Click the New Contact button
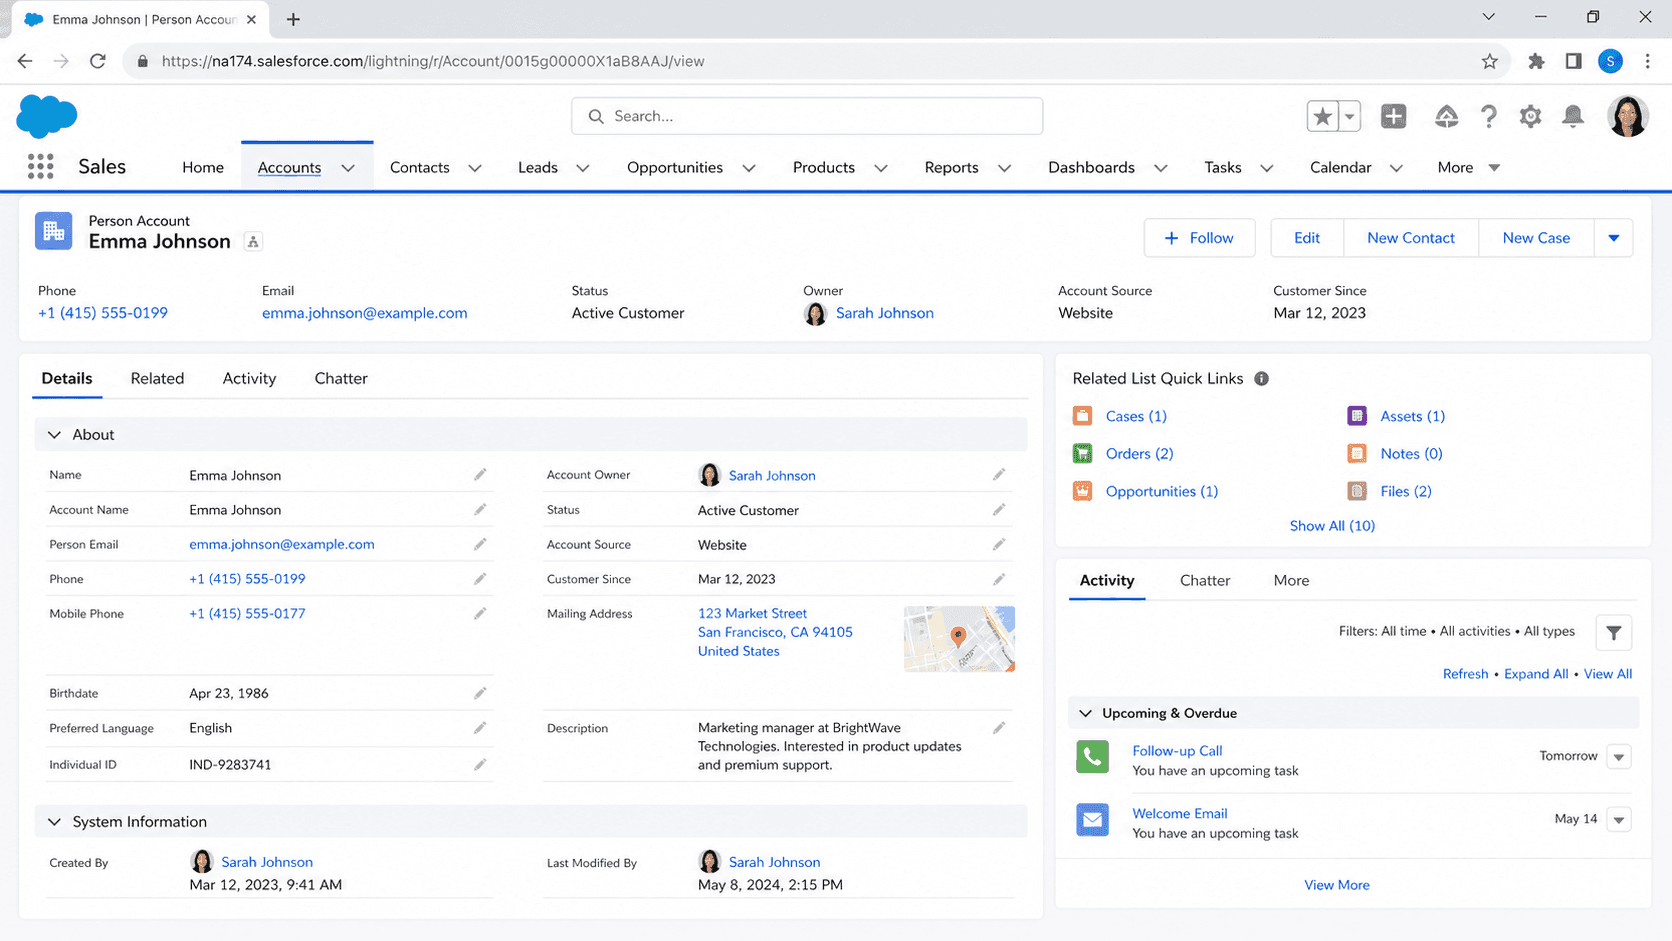1672x941 pixels. [x=1410, y=238]
